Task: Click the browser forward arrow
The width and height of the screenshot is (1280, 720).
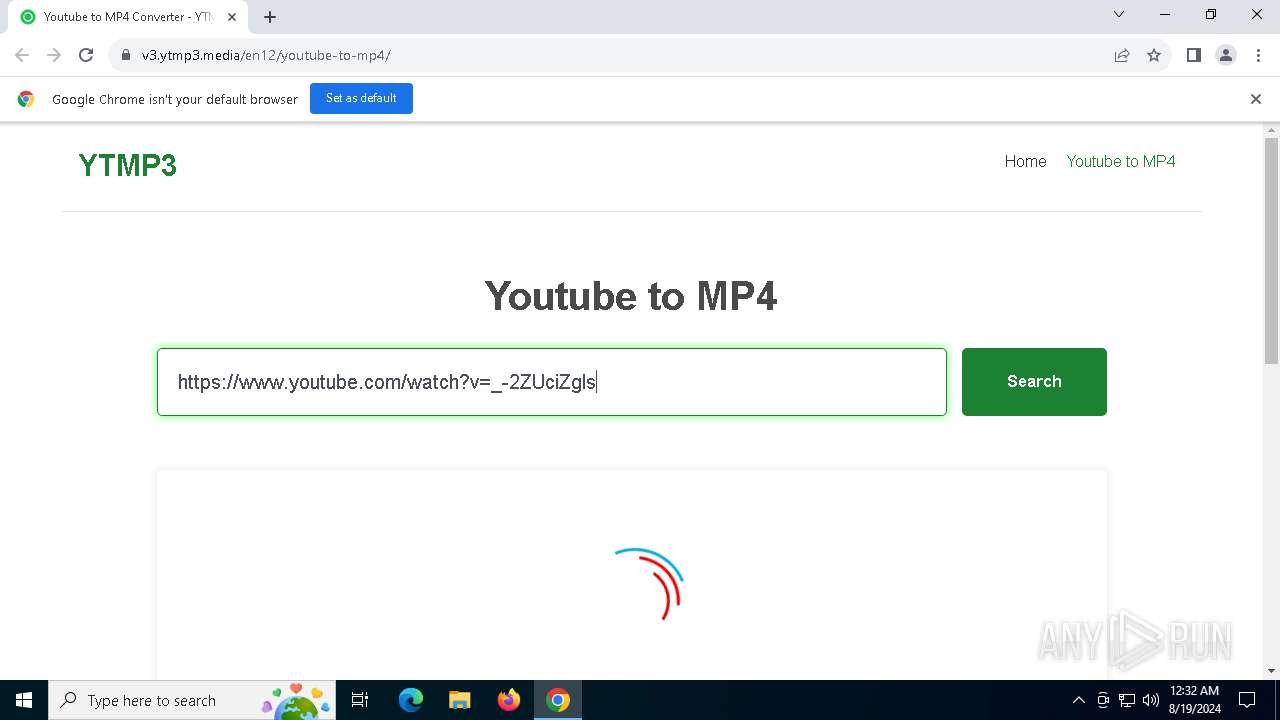Action: pyautogui.click(x=54, y=55)
